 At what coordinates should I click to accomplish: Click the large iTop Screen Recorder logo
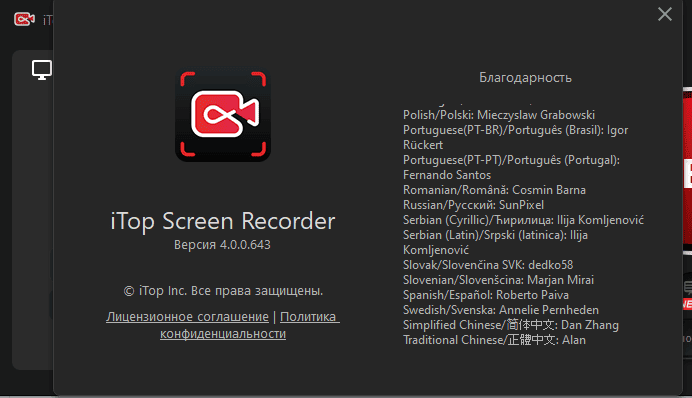point(223,114)
